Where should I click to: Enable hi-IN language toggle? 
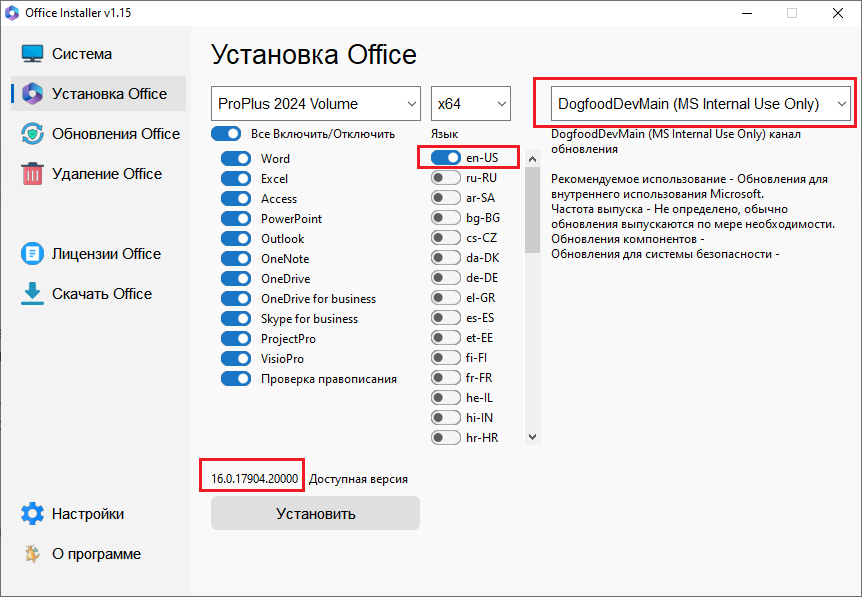tap(446, 417)
